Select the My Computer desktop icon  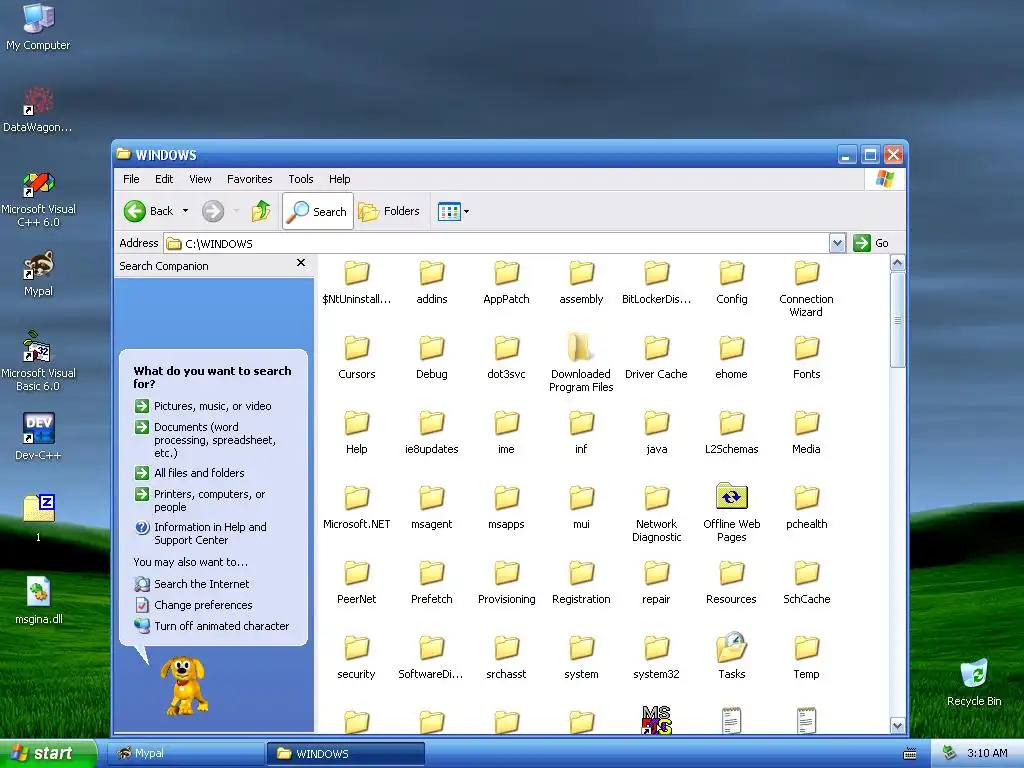[x=38, y=27]
